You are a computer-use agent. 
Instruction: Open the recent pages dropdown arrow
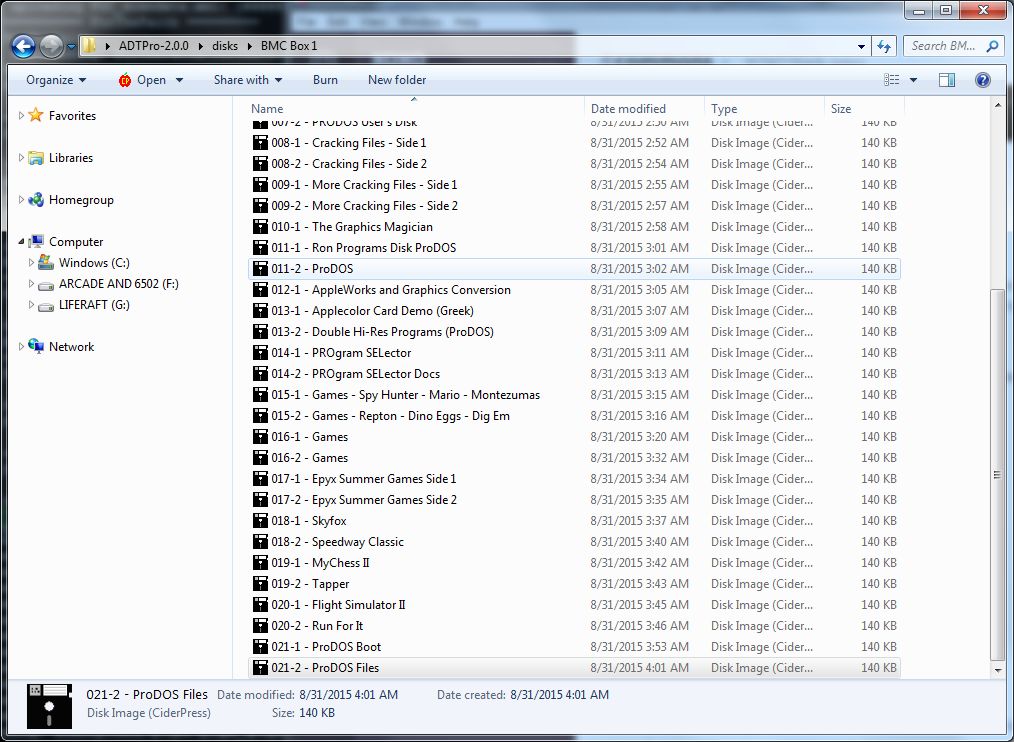click(71, 47)
